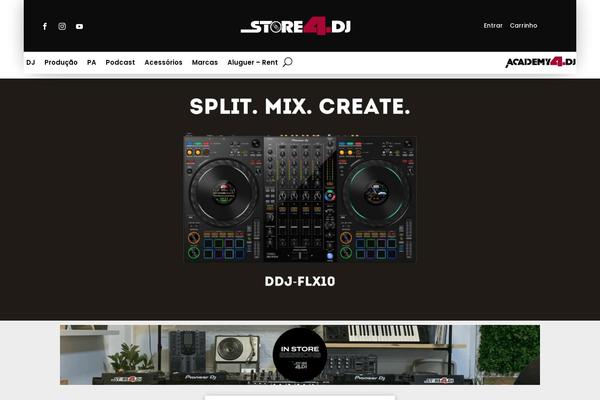Image resolution: width=600 pixels, height=400 pixels.
Task: Open the Academy4DJ logo link
Action: [540, 62]
